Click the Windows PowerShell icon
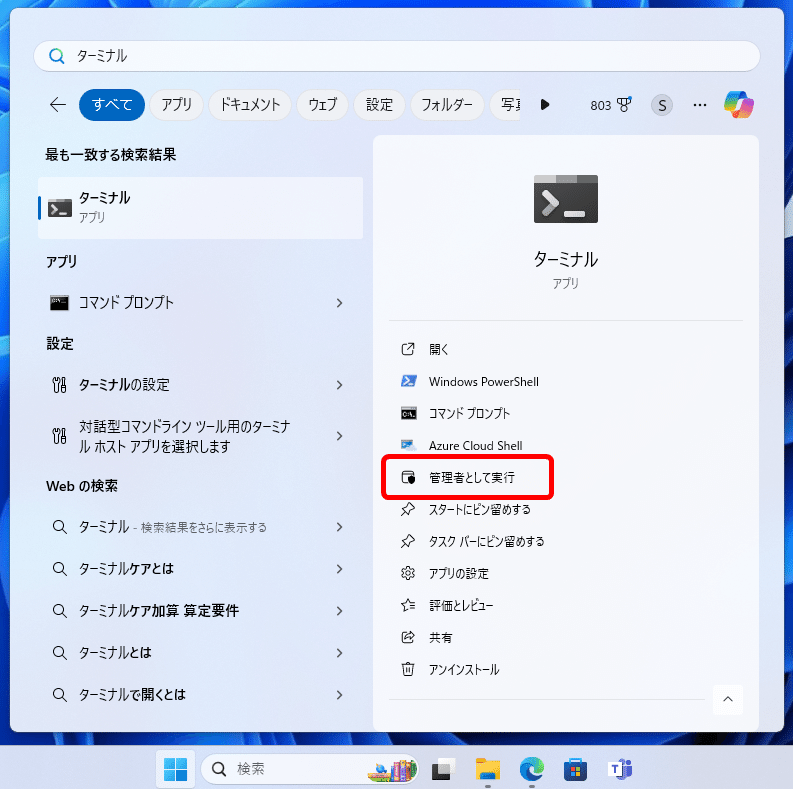Viewport: 793px width, 789px height. pos(409,381)
